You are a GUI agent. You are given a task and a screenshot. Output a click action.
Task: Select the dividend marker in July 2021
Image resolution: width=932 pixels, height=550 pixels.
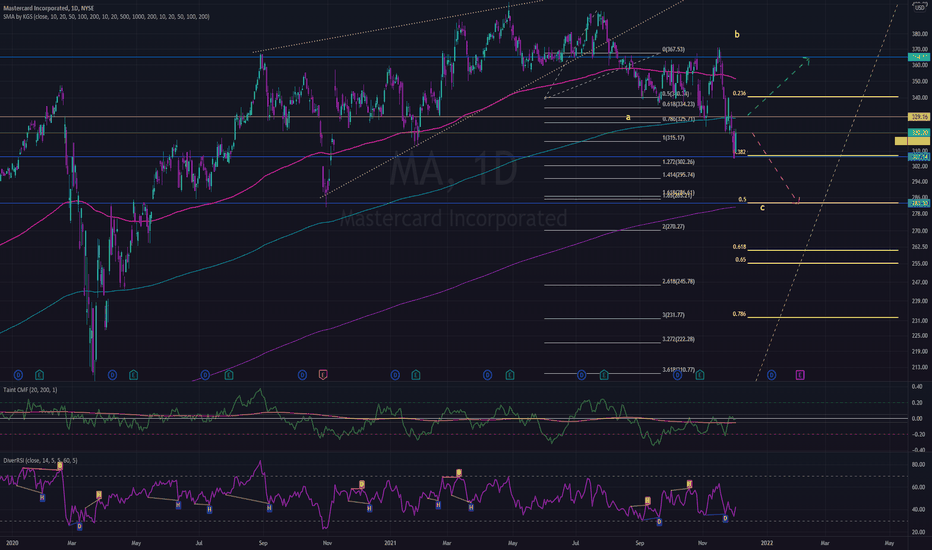pos(581,375)
